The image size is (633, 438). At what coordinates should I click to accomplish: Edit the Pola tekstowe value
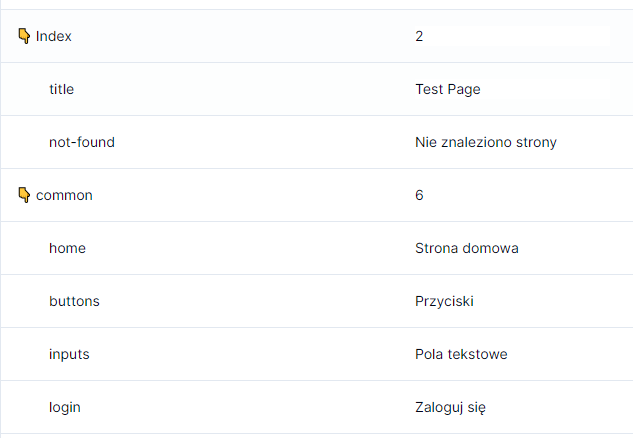tap(461, 354)
